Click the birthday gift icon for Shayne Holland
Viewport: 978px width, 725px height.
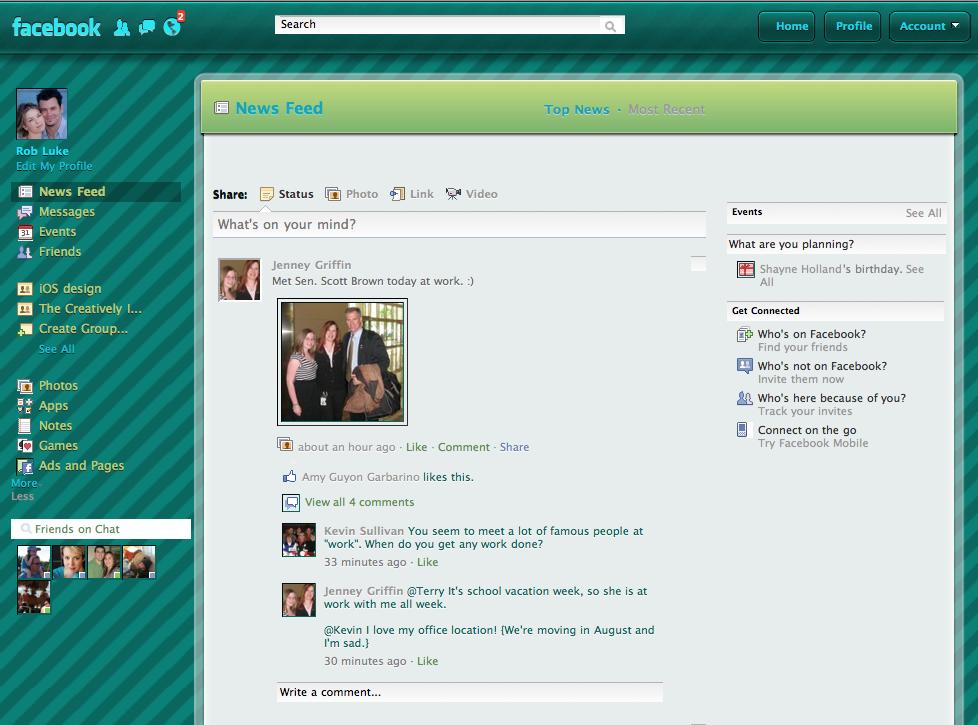746,270
